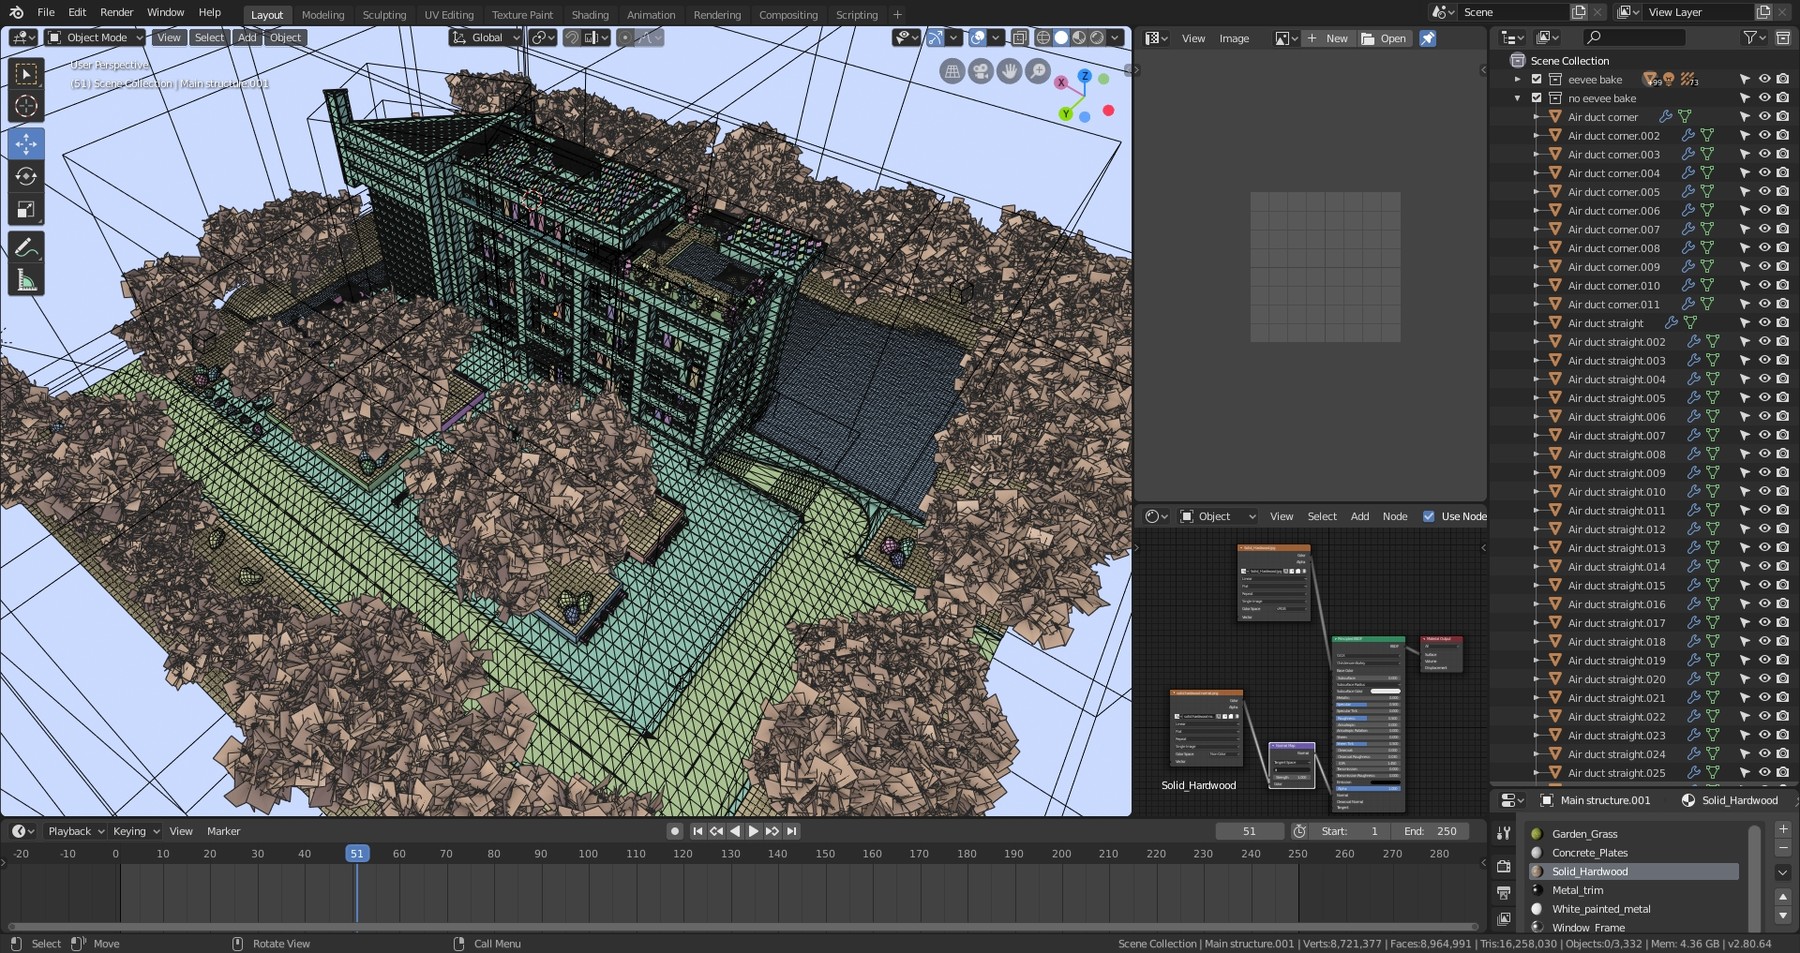Screen dimensions: 1800x953
Task: Activate the Rotate tool
Action: pos(26,177)
